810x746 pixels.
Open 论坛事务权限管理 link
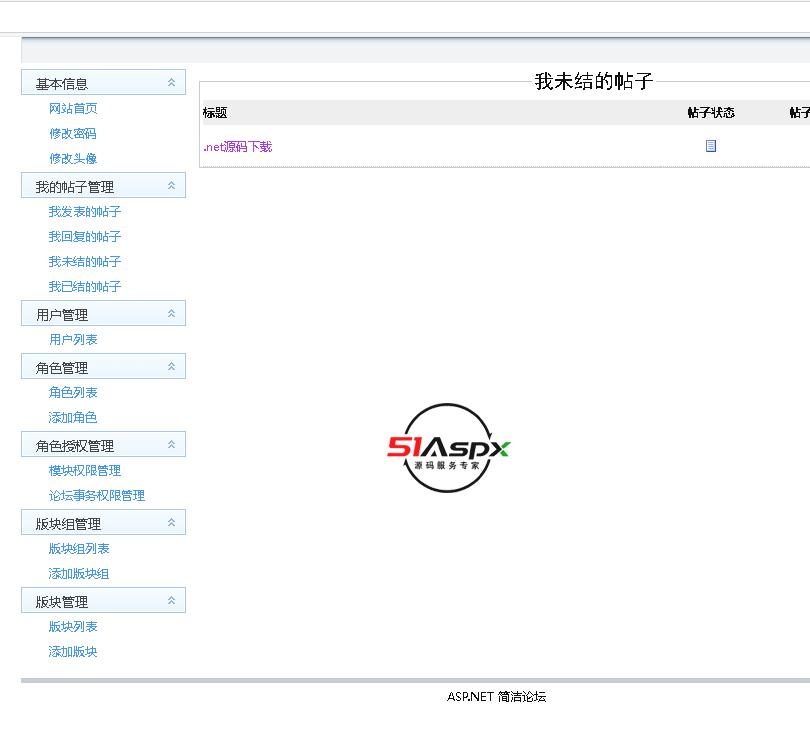tap(97, 495)
